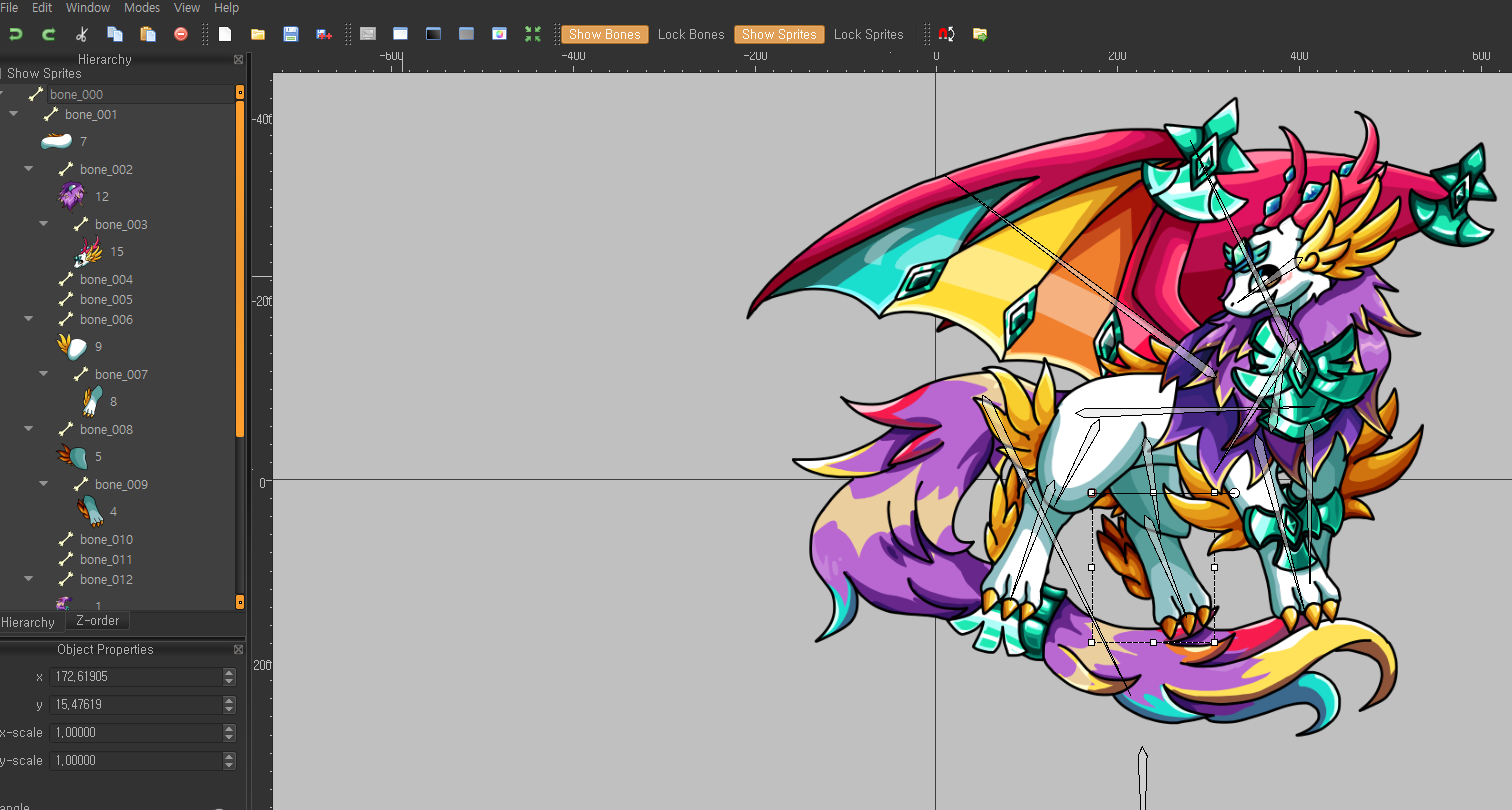The width and height of the screenshot is (1512, 810).
Task: Click the scissors cut icon
Action: [82, 34]
